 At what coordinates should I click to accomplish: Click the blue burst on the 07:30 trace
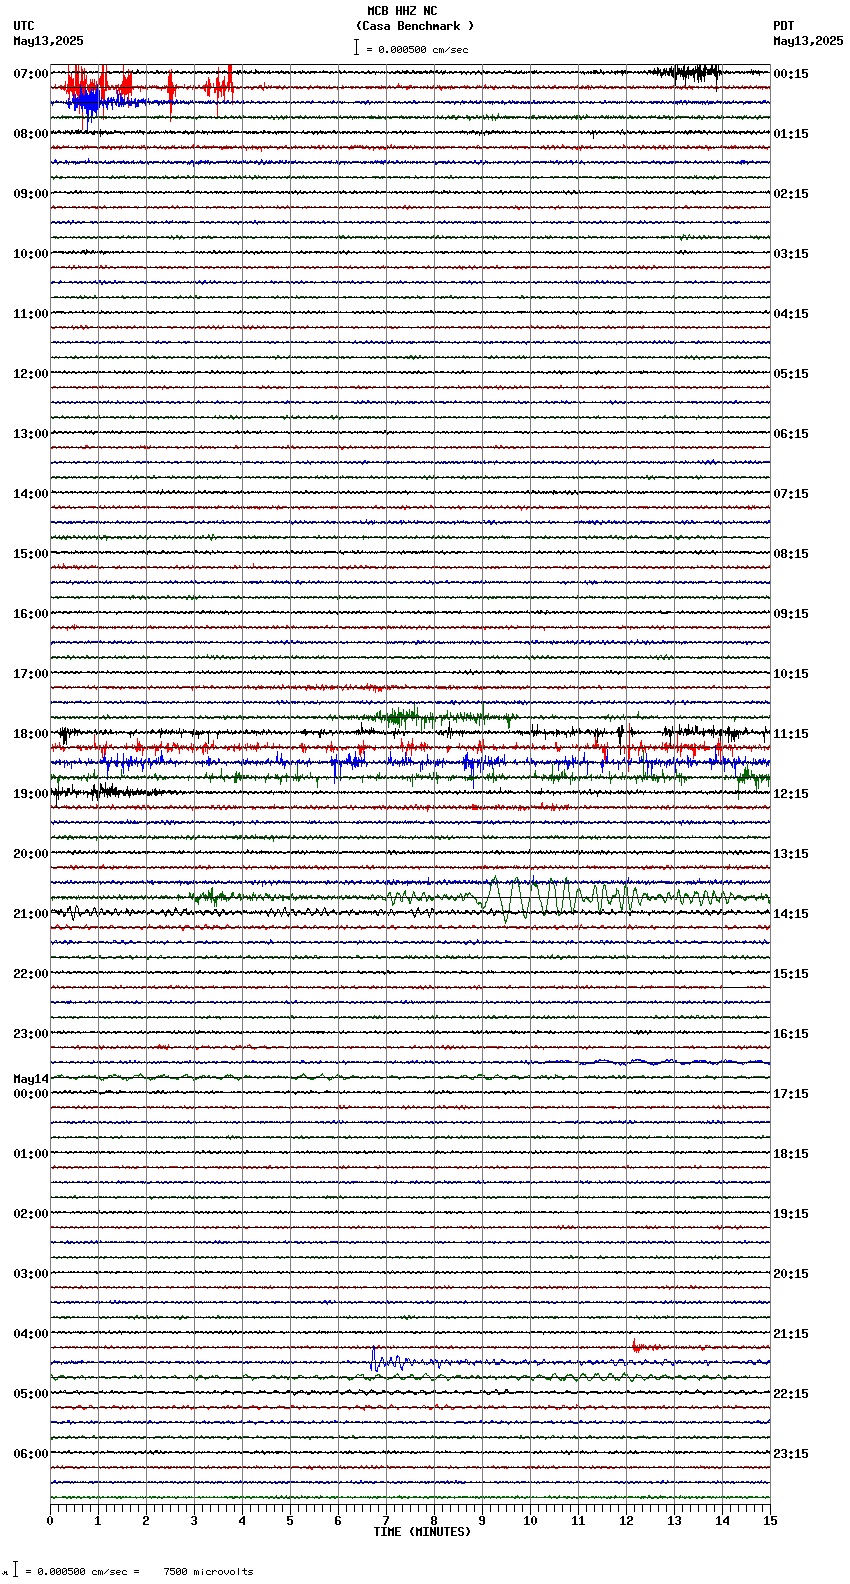(88, 102)
